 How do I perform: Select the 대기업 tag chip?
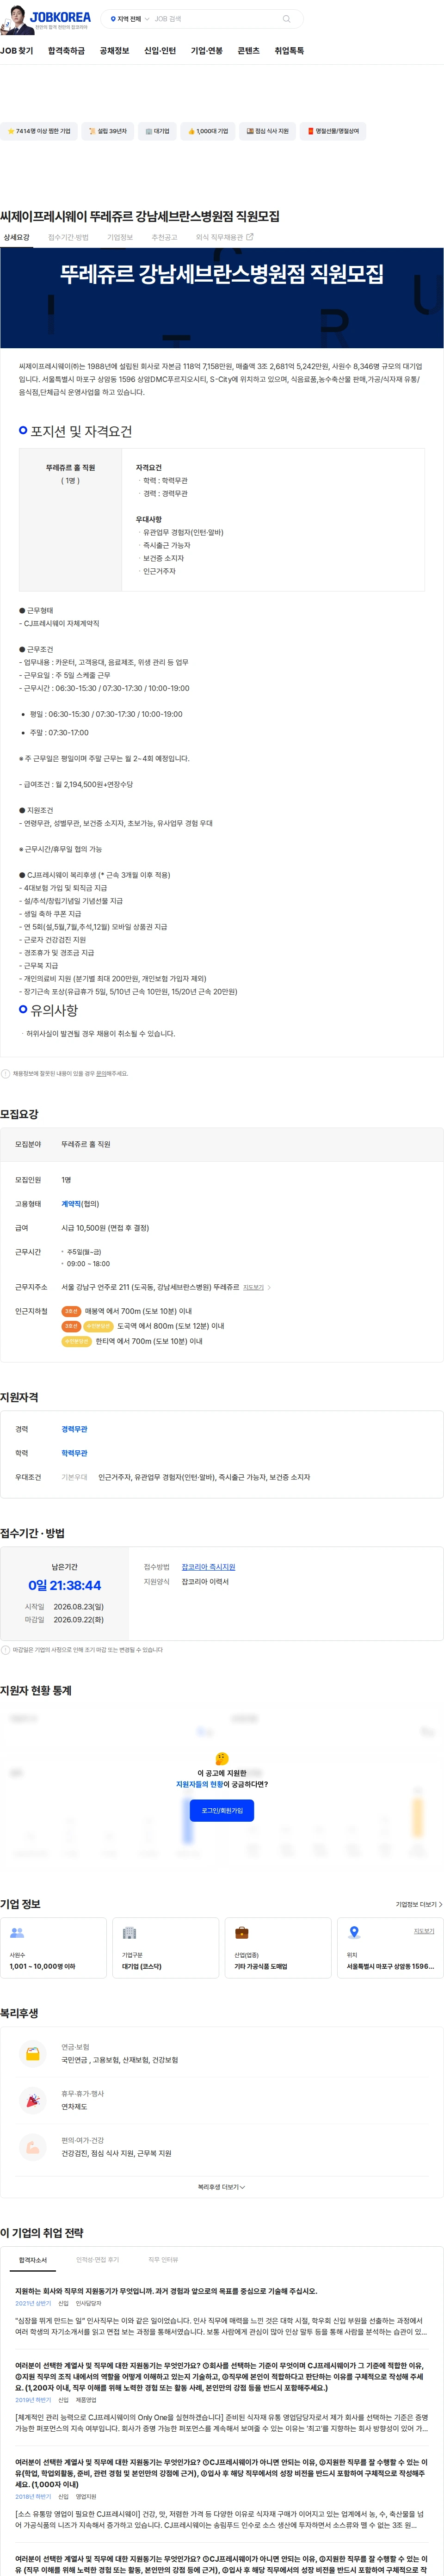tap(157, 131)
